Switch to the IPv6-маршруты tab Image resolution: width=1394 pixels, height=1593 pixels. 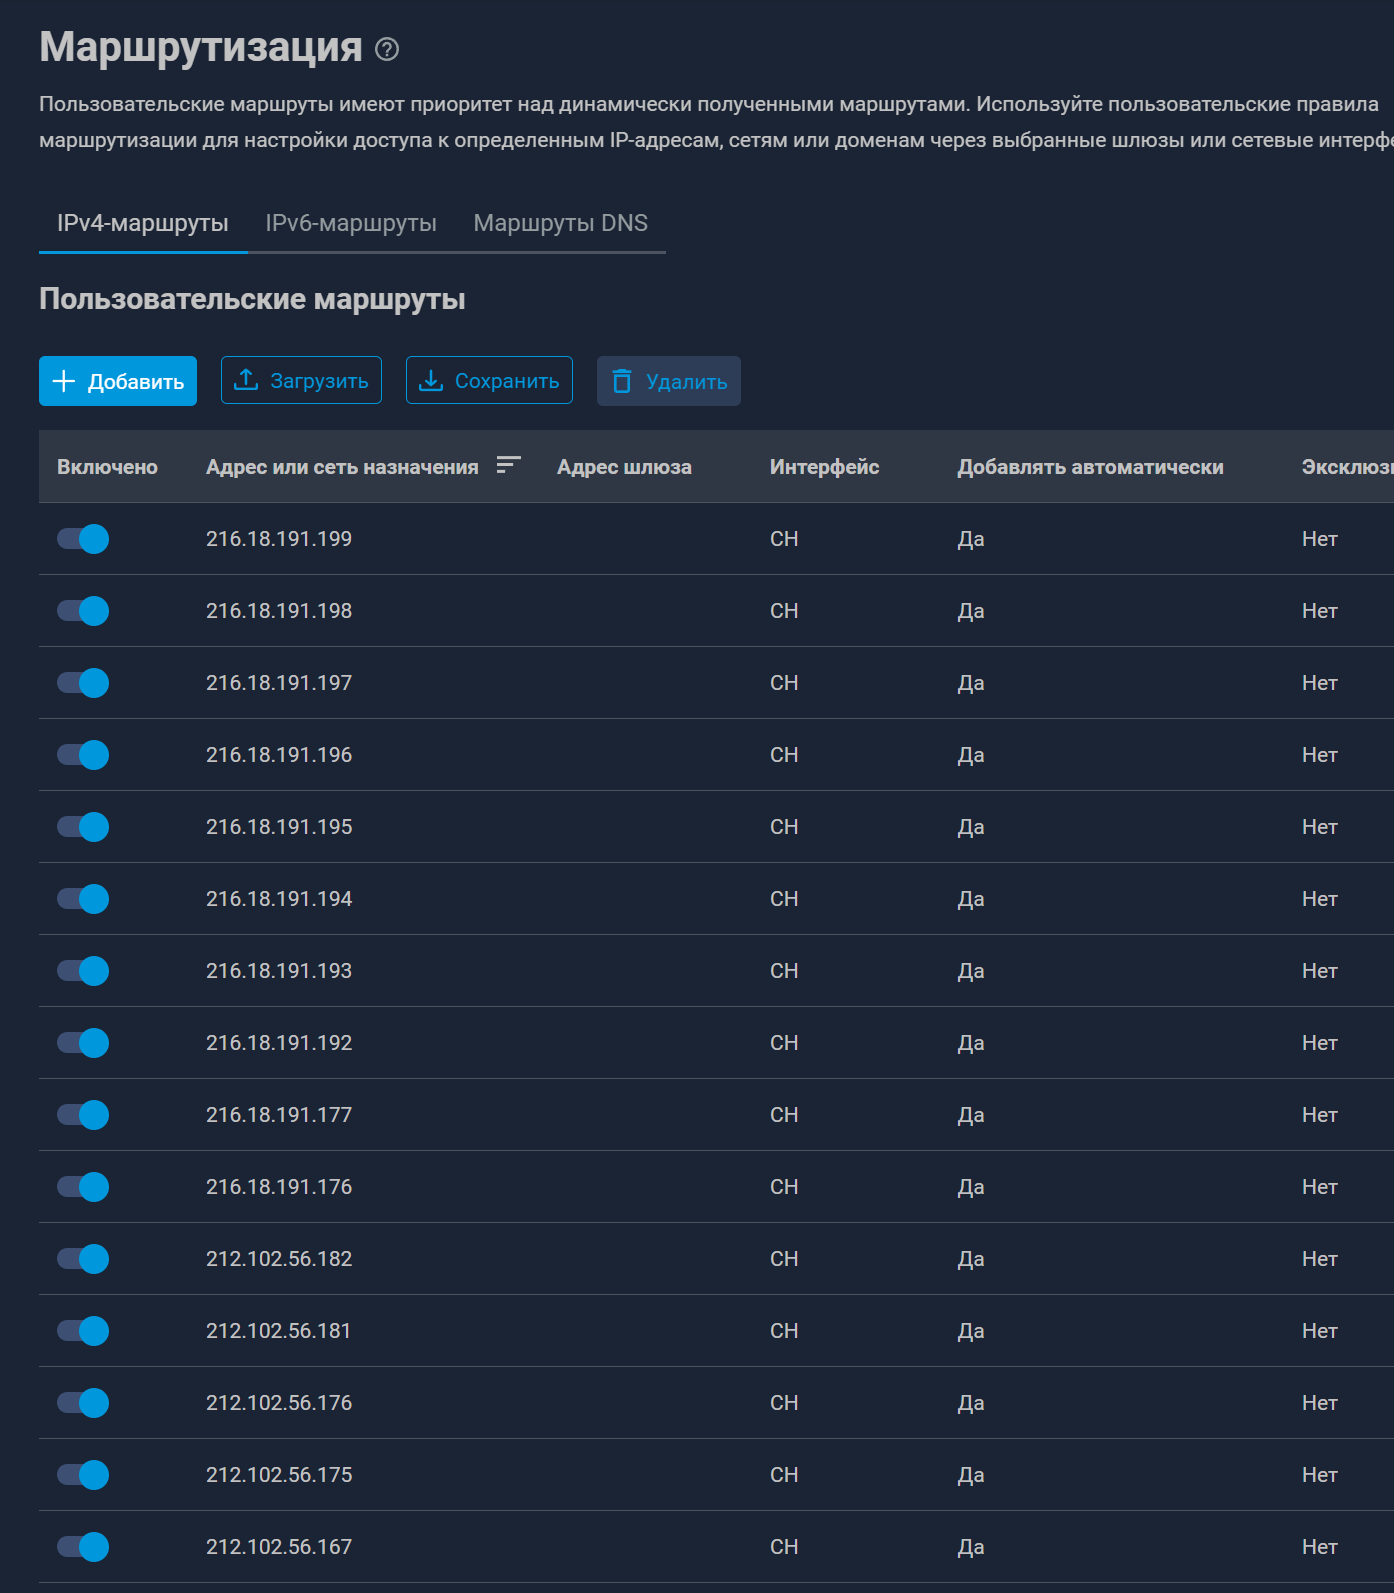coord(351,223)
